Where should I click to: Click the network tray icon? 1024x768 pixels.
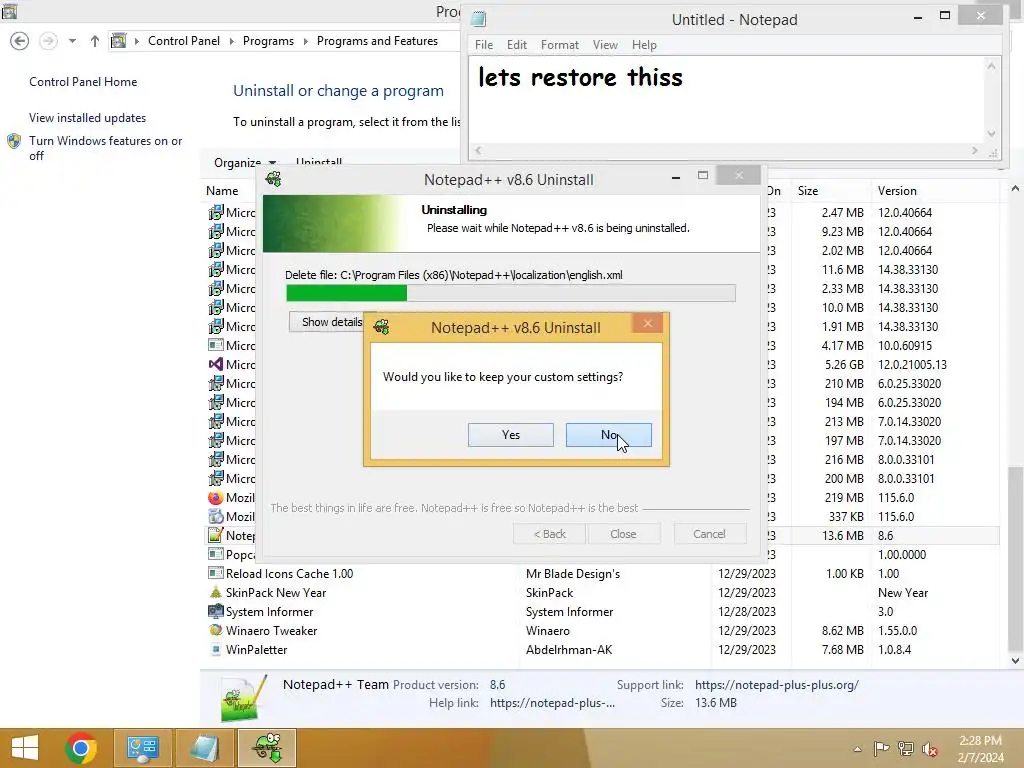click(905, 748)
